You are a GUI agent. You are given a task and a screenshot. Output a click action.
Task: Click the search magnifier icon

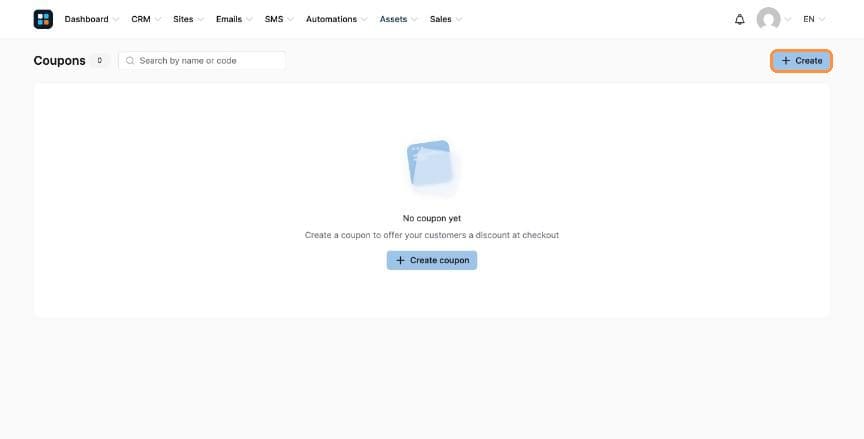[x=130, y=61]
